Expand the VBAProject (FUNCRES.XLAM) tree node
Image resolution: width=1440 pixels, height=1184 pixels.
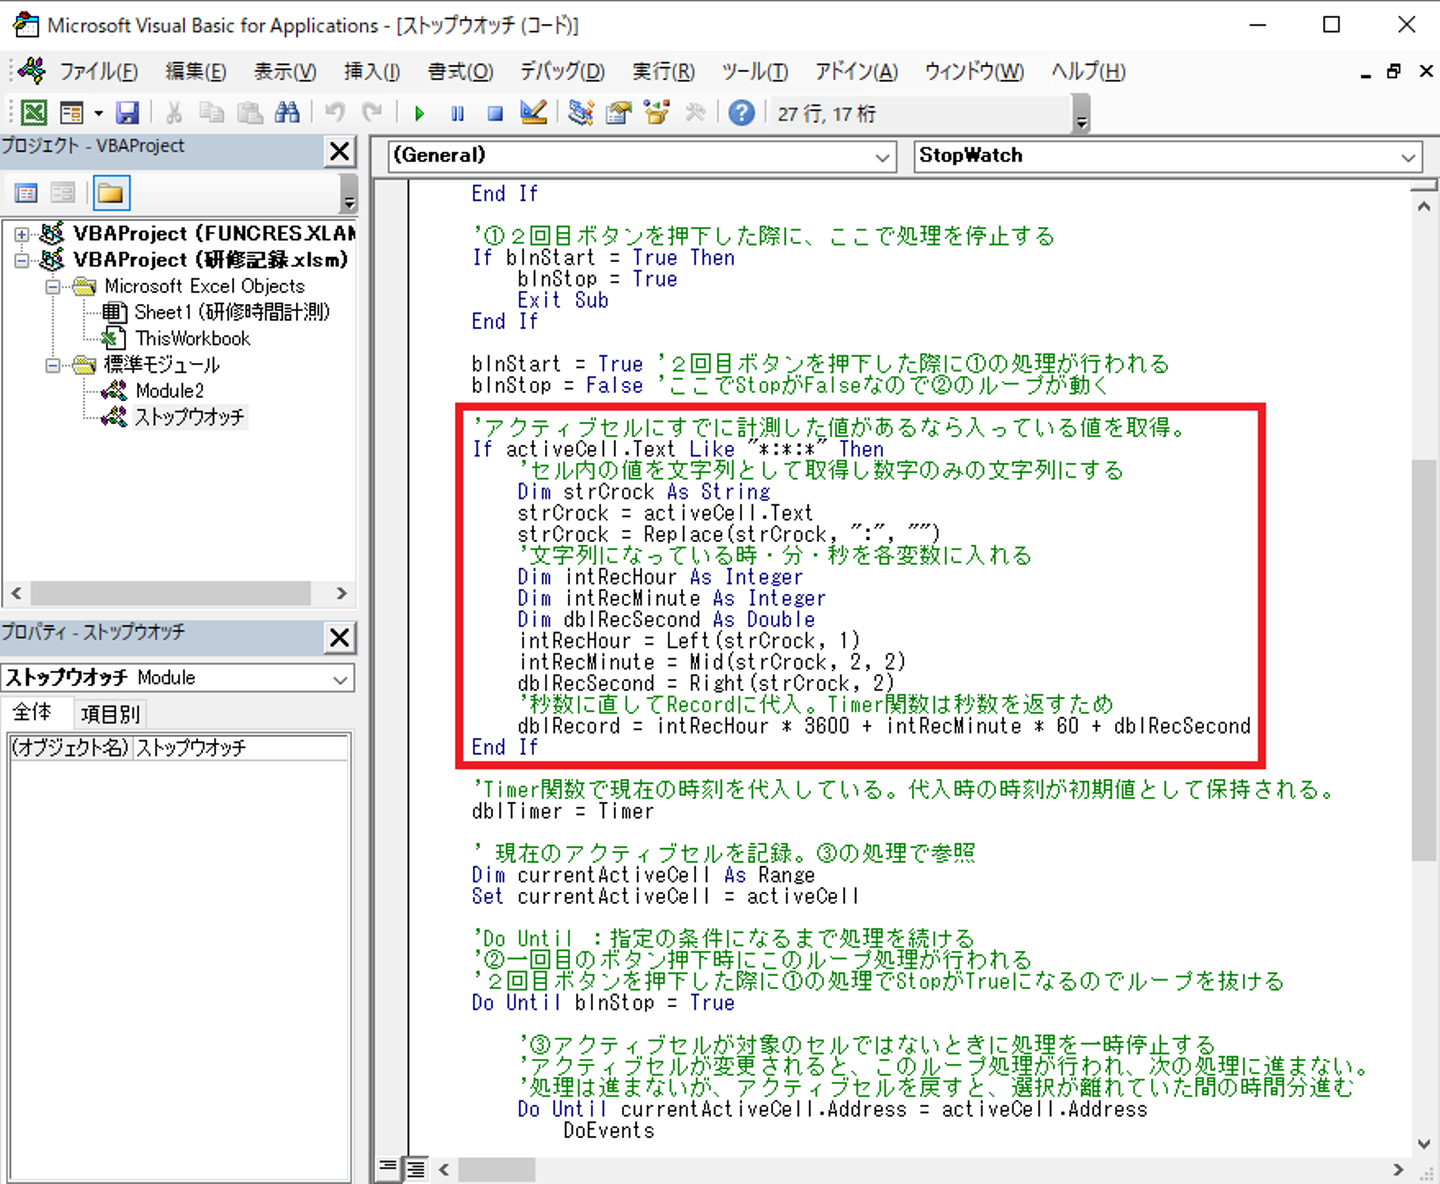pyautogui.click(x=21, y=234)
